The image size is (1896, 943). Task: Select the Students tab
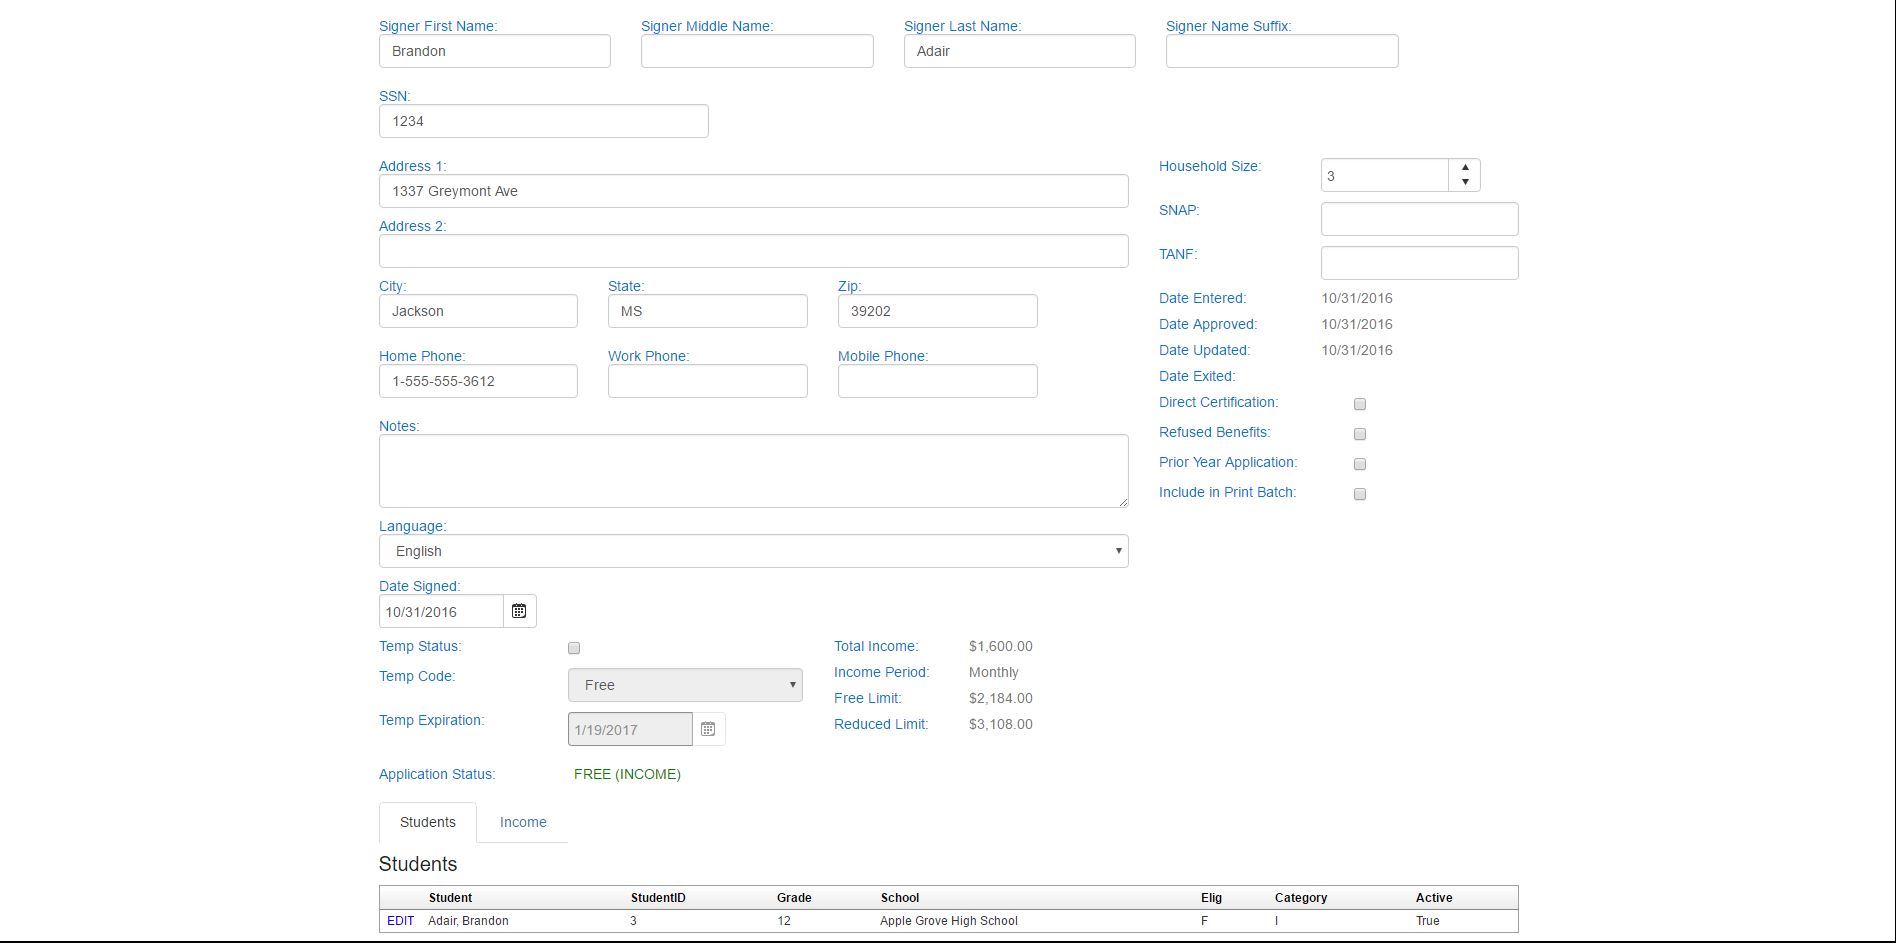click(x=427, y=822)
